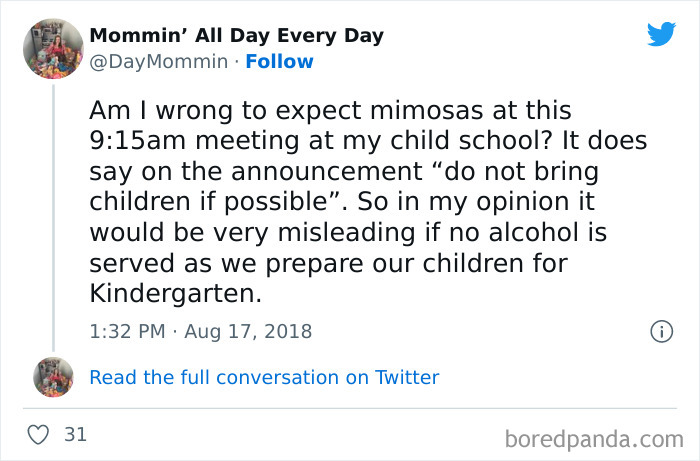Screen dimensions: 700x461
Task: Like the tweet with the heart icon
Action: (40, 435)
